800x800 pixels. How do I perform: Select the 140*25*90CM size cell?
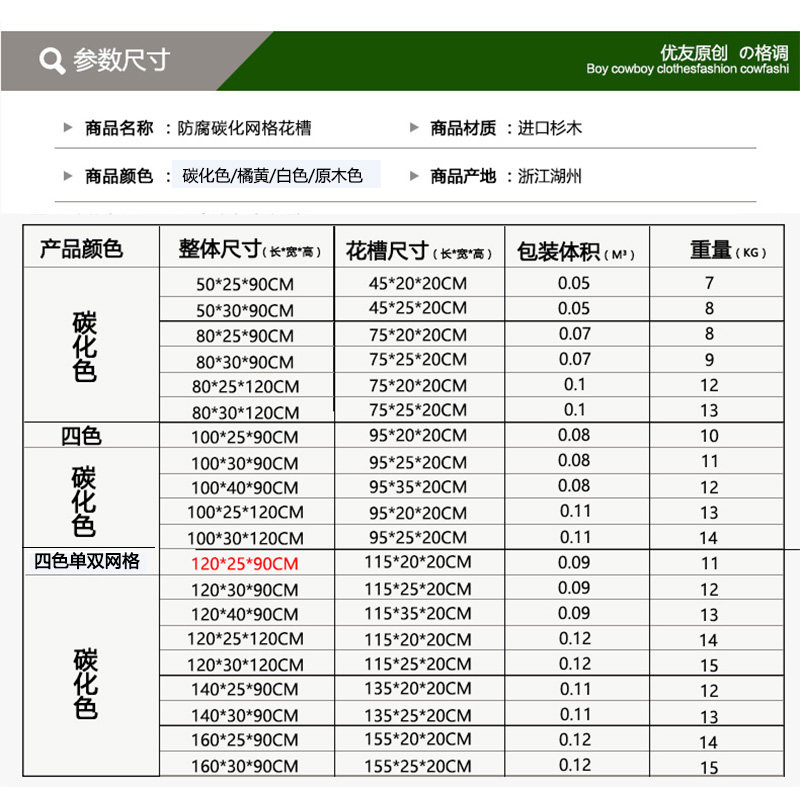(245, 689)
